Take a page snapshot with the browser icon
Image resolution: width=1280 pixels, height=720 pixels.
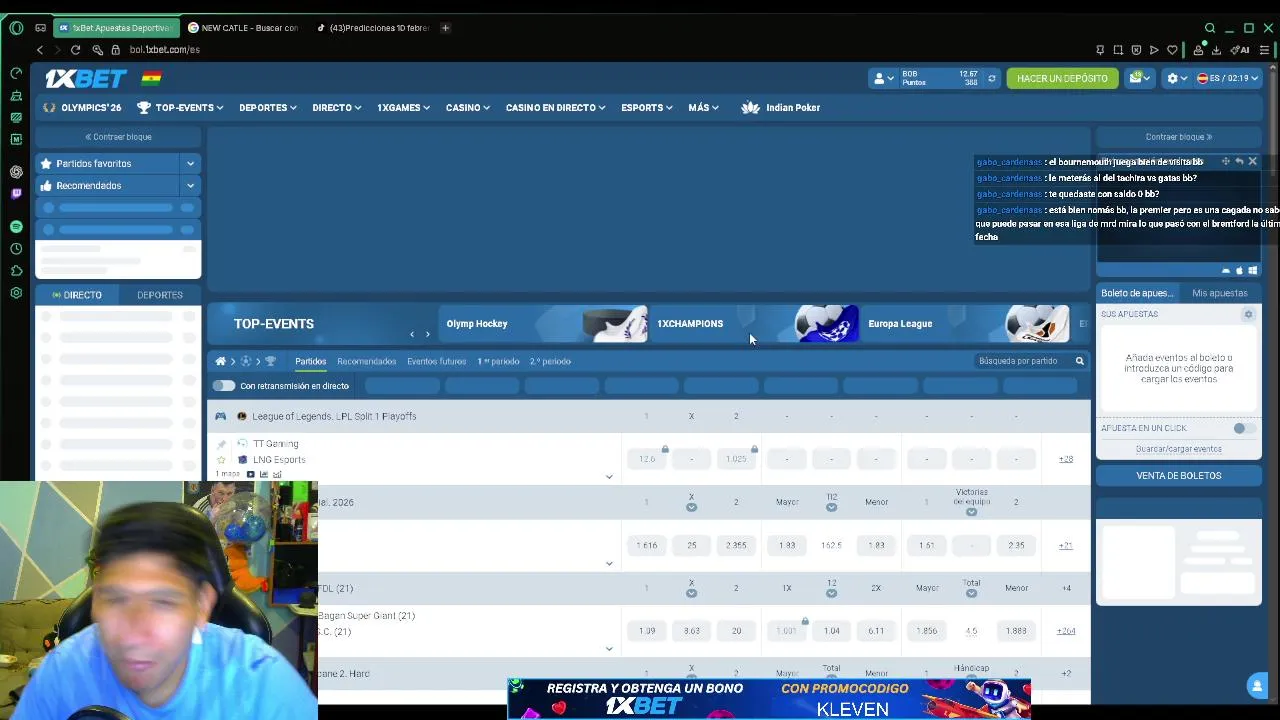(x=1118, y=50)
